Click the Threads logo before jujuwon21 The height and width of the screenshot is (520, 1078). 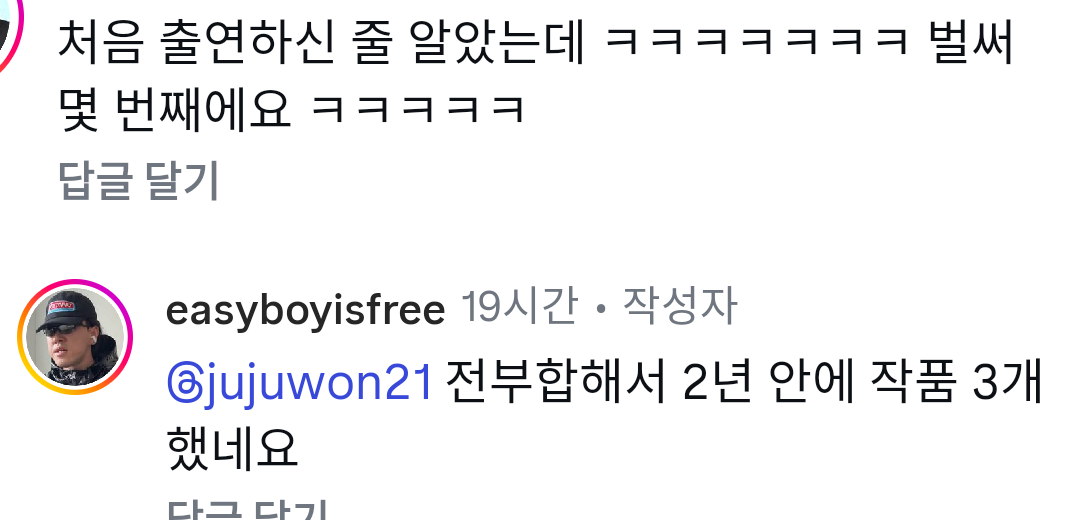coord(184,384)
